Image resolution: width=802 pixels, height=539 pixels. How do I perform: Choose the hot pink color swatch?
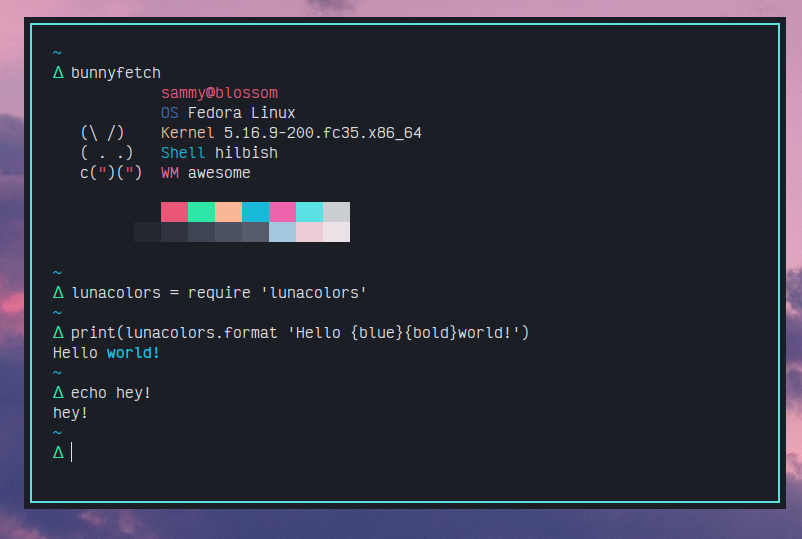tap(282, 212)
